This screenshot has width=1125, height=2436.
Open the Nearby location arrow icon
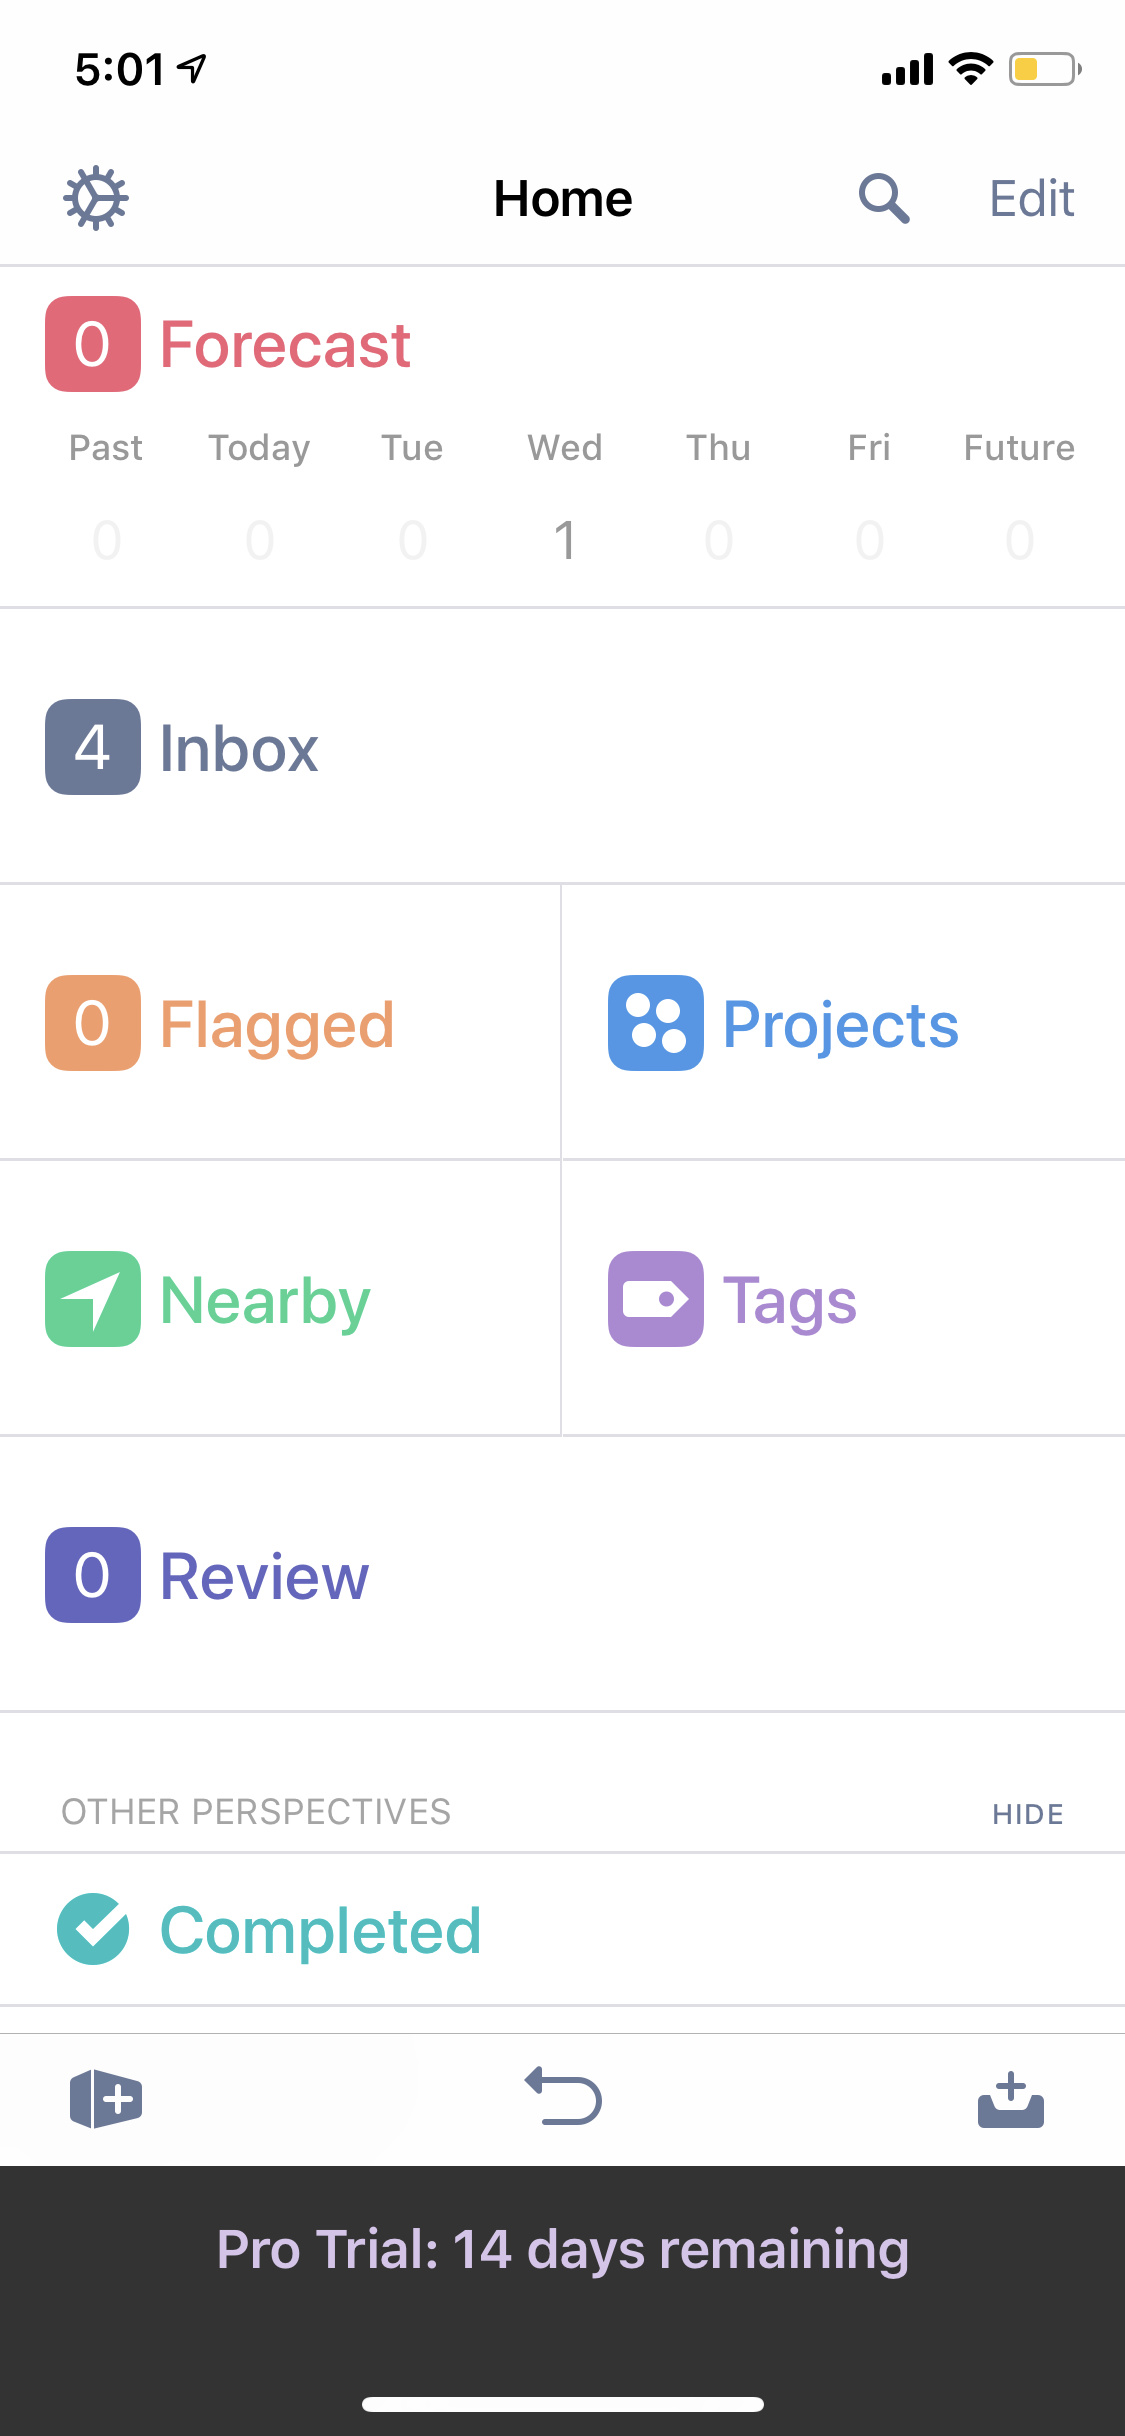(93, 1299)
